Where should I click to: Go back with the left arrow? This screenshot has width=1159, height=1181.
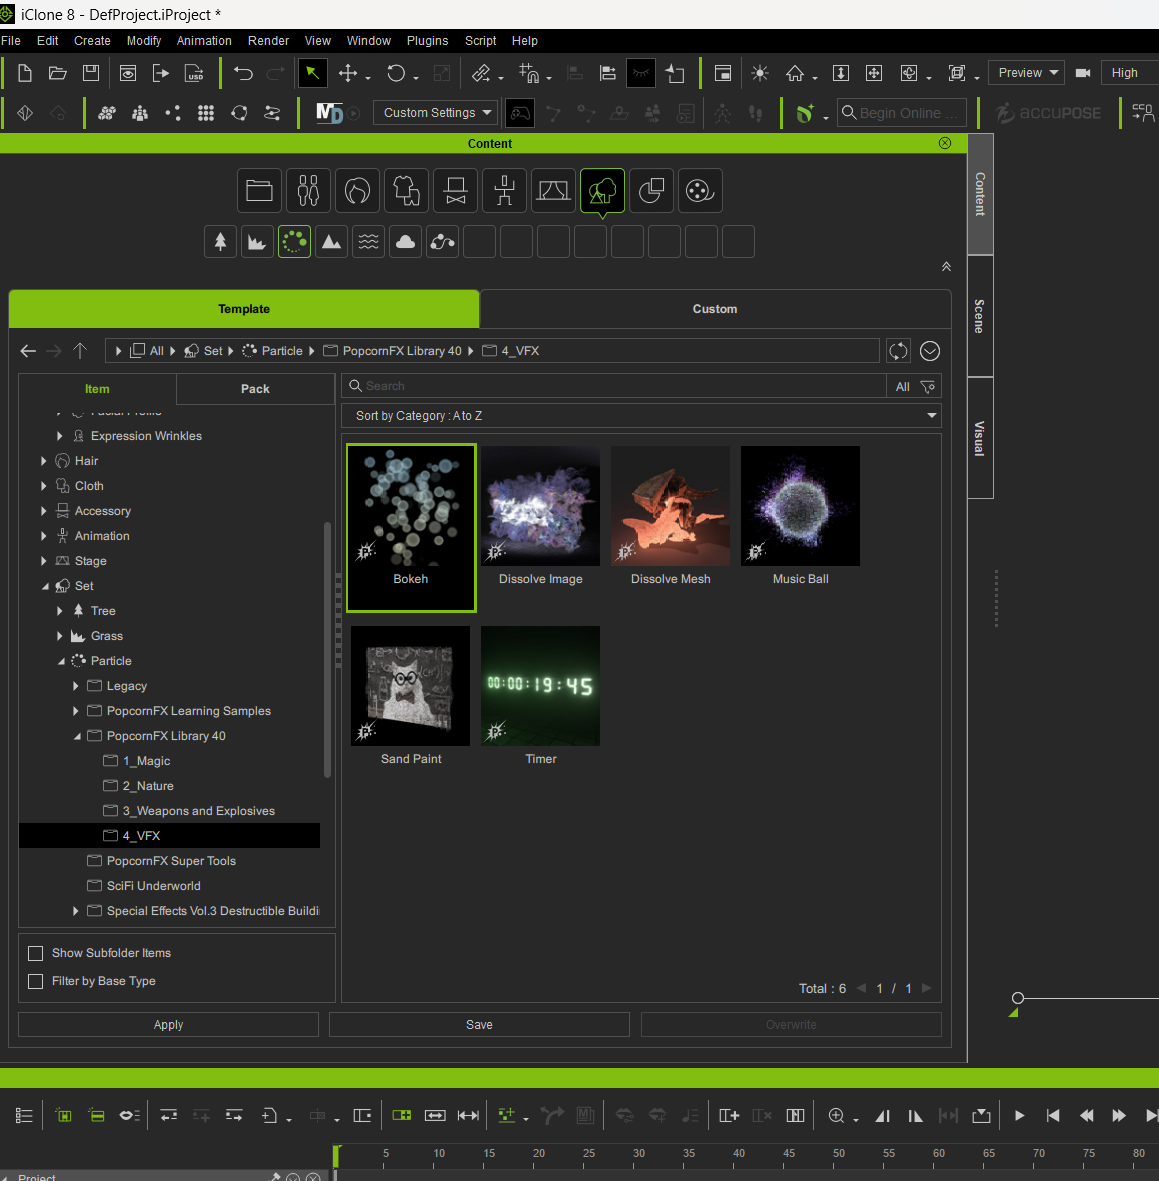tap(28, 351)
